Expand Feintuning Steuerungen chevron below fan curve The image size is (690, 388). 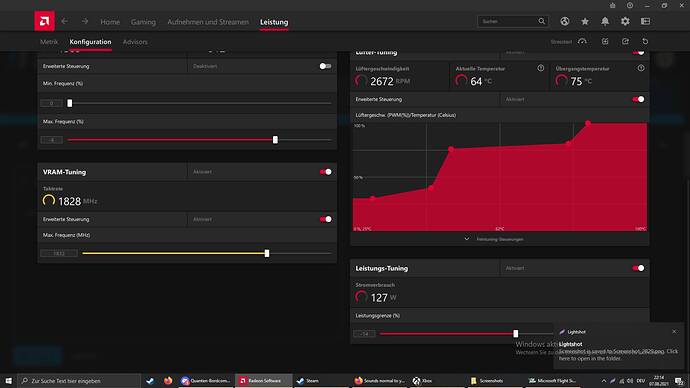click(x=466, y=239)
